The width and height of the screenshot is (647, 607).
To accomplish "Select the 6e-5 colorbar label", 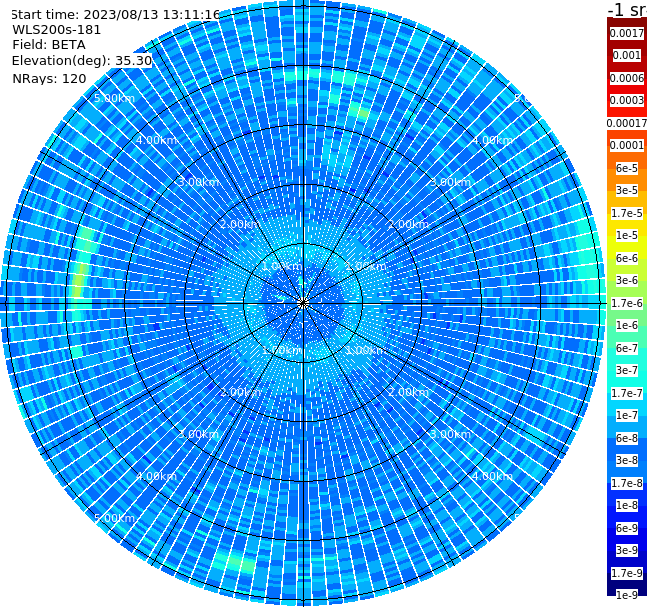I will pyautogui.click(x=627, y=168).
